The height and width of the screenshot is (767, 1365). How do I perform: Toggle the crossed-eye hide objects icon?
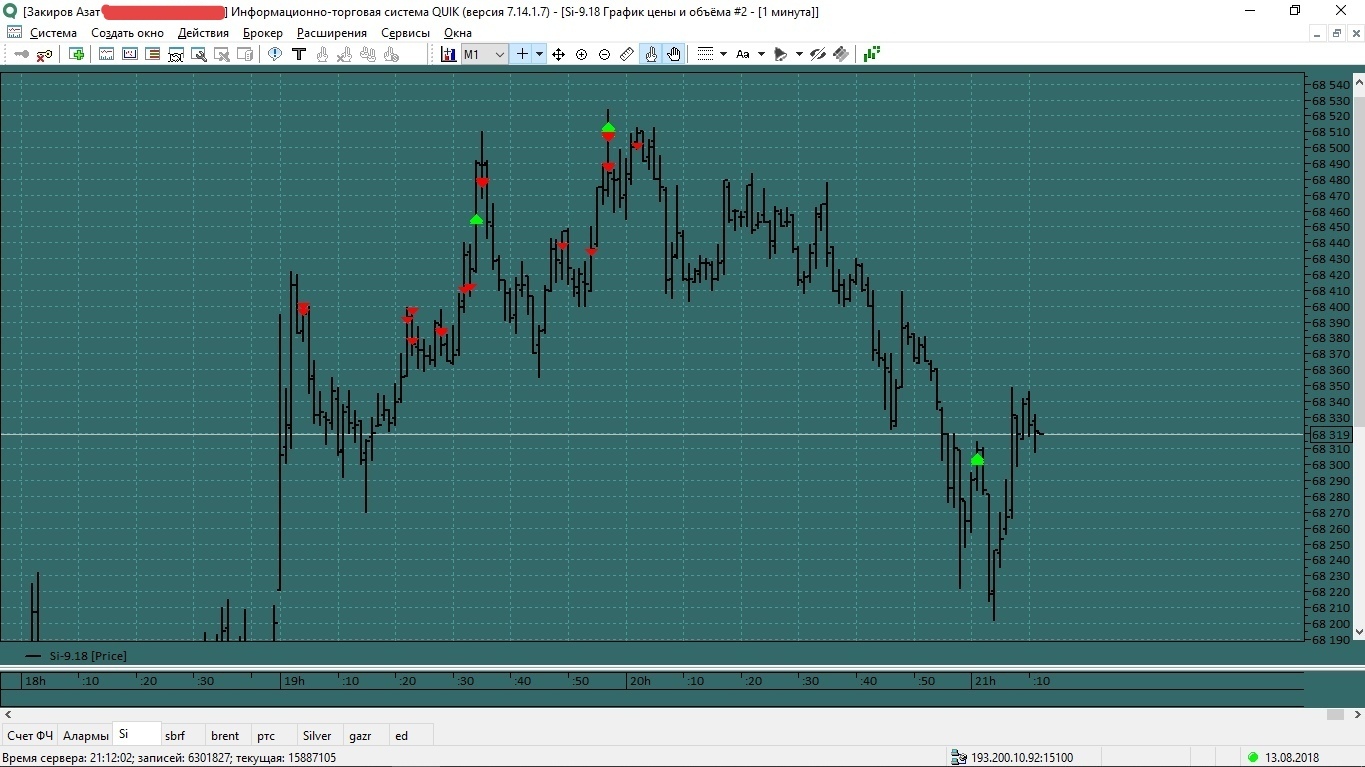[x=818, y=54]
